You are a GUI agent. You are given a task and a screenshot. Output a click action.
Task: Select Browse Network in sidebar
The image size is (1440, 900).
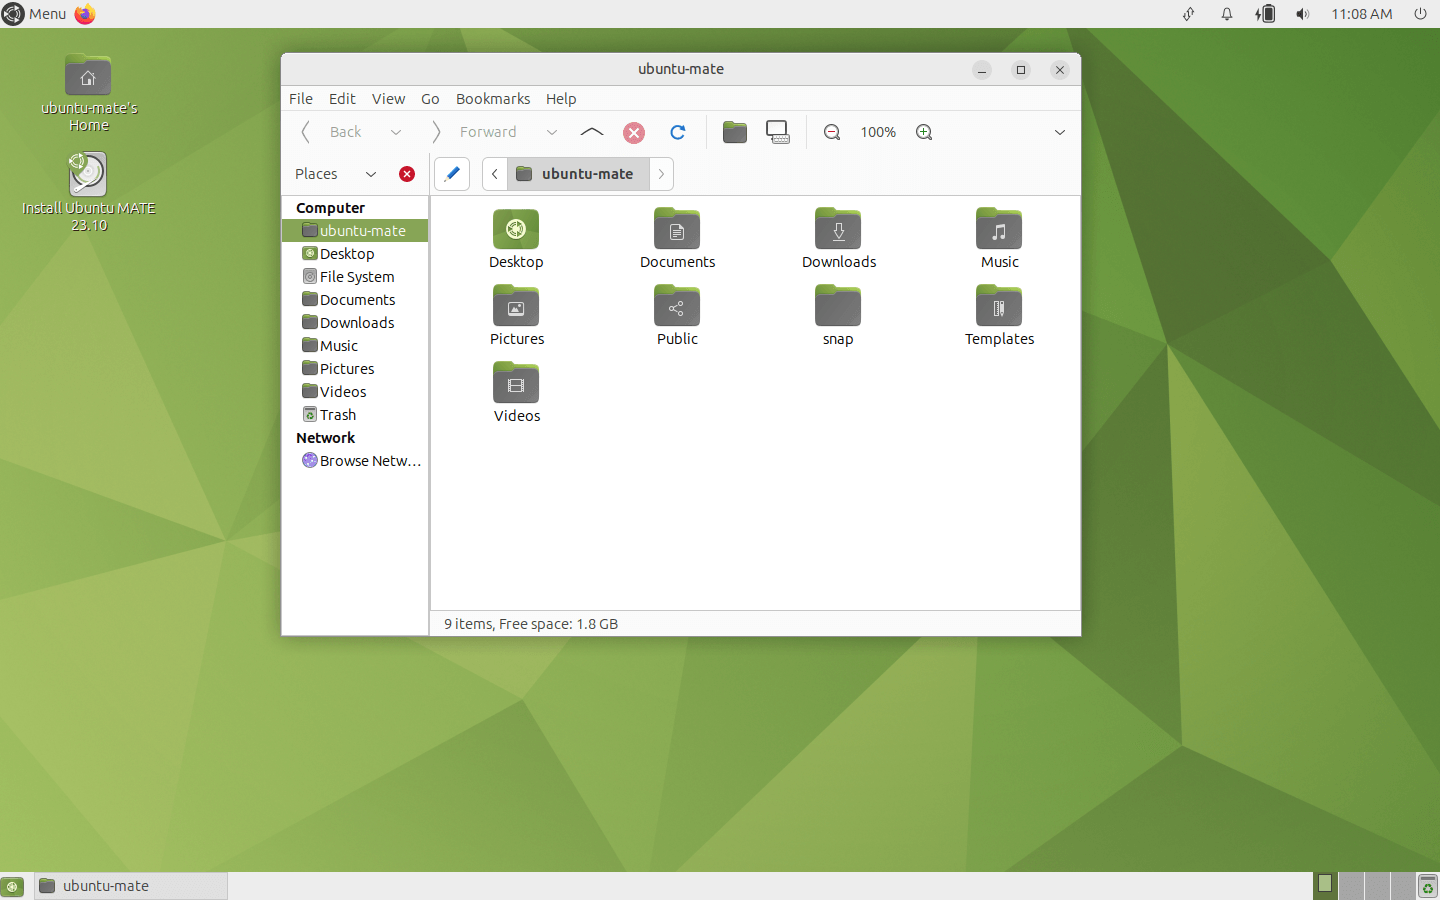coord(355,461)
